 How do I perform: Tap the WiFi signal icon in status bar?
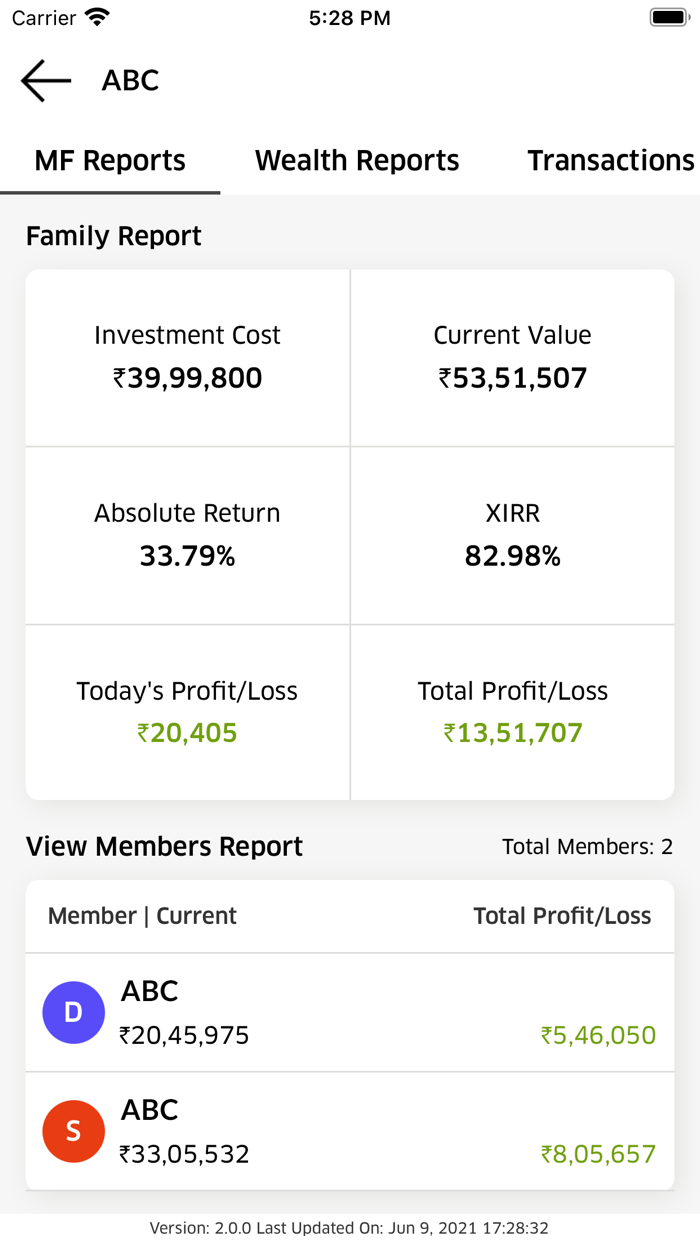pos(95,16)
